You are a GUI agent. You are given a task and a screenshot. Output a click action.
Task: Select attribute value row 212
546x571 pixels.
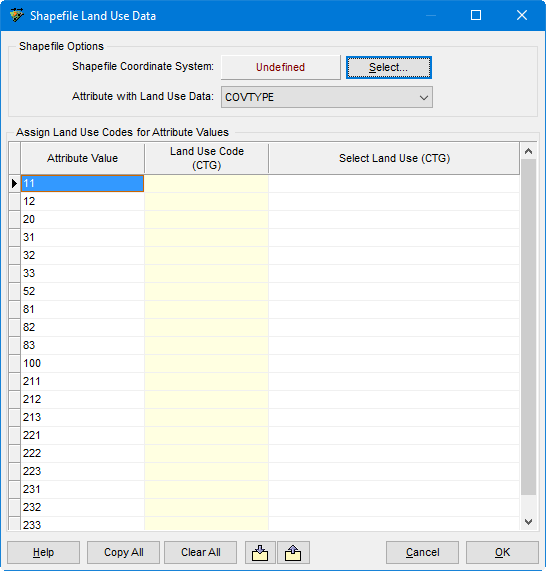coord(83,399)
